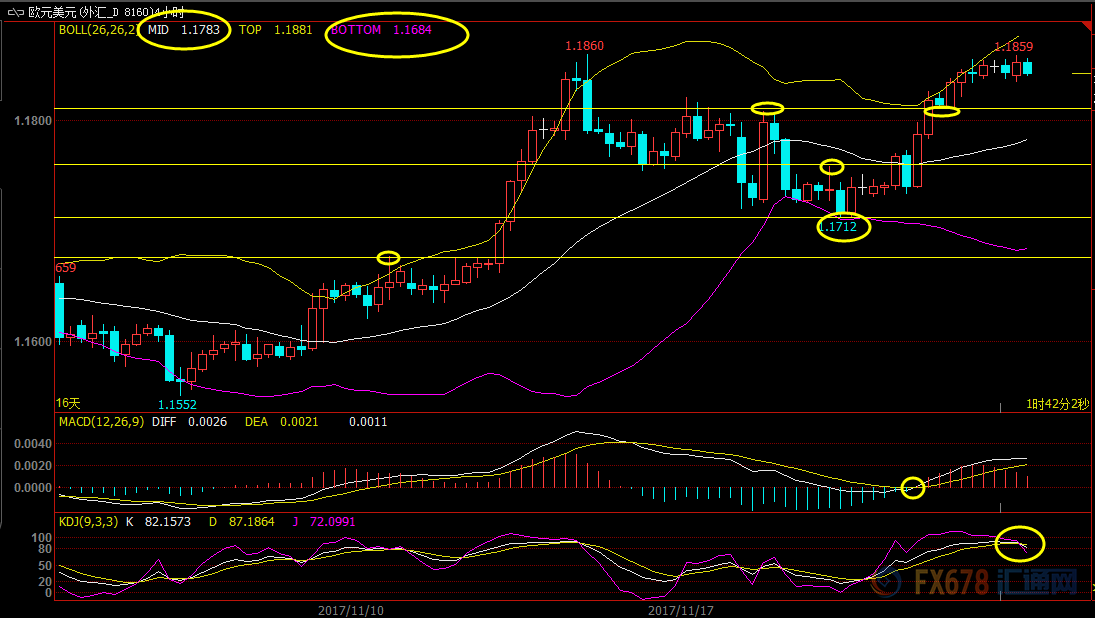
Task: Click the 20 KDJ axis label
Action: (46, 582)
